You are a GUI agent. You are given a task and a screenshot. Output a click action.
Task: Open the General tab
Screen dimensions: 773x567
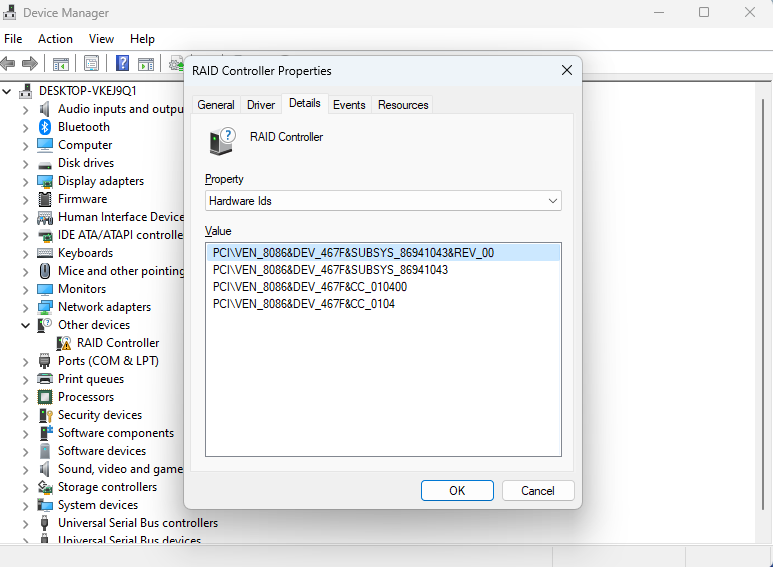point(216,105)
